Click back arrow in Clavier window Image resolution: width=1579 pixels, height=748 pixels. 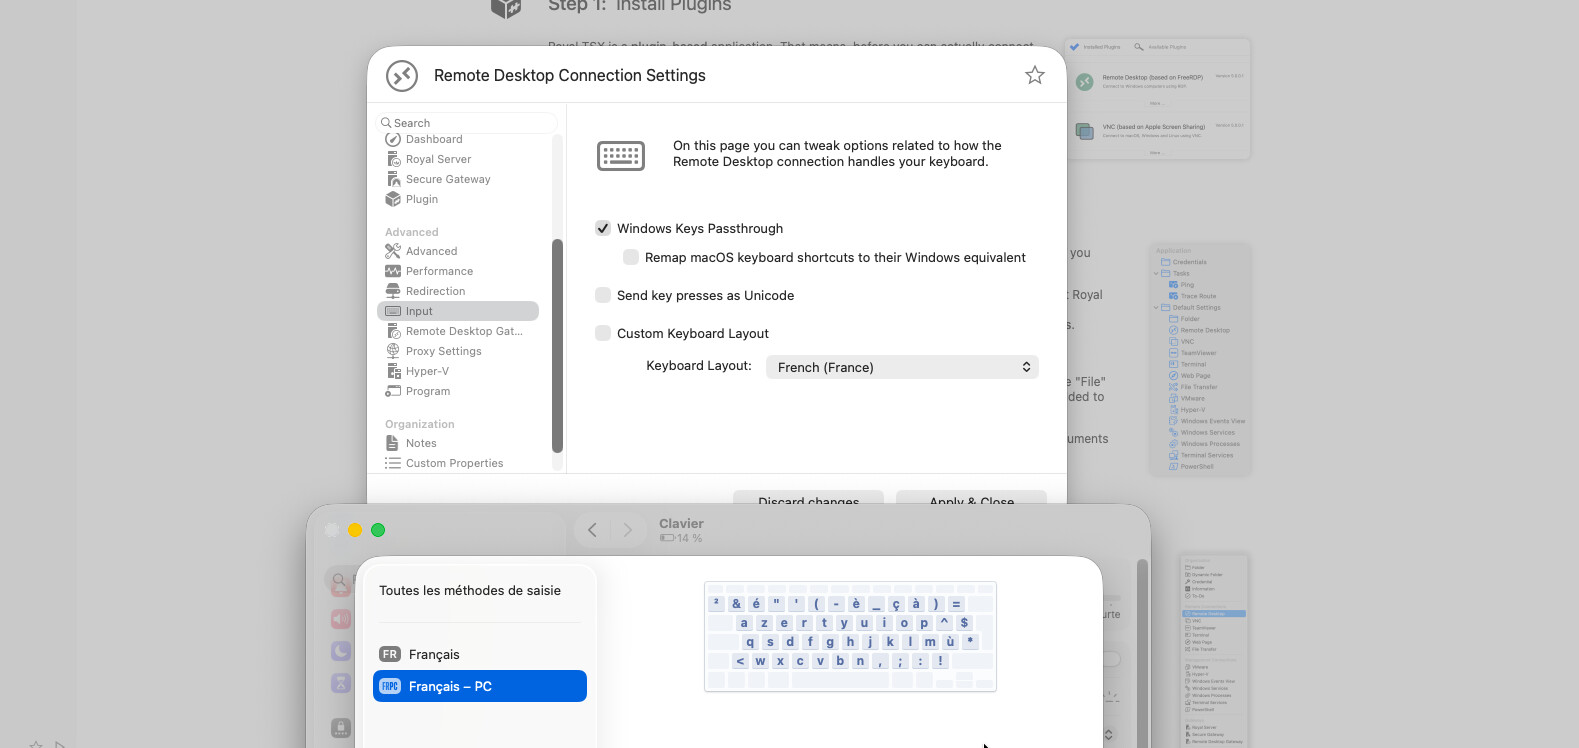pos(592,530)
